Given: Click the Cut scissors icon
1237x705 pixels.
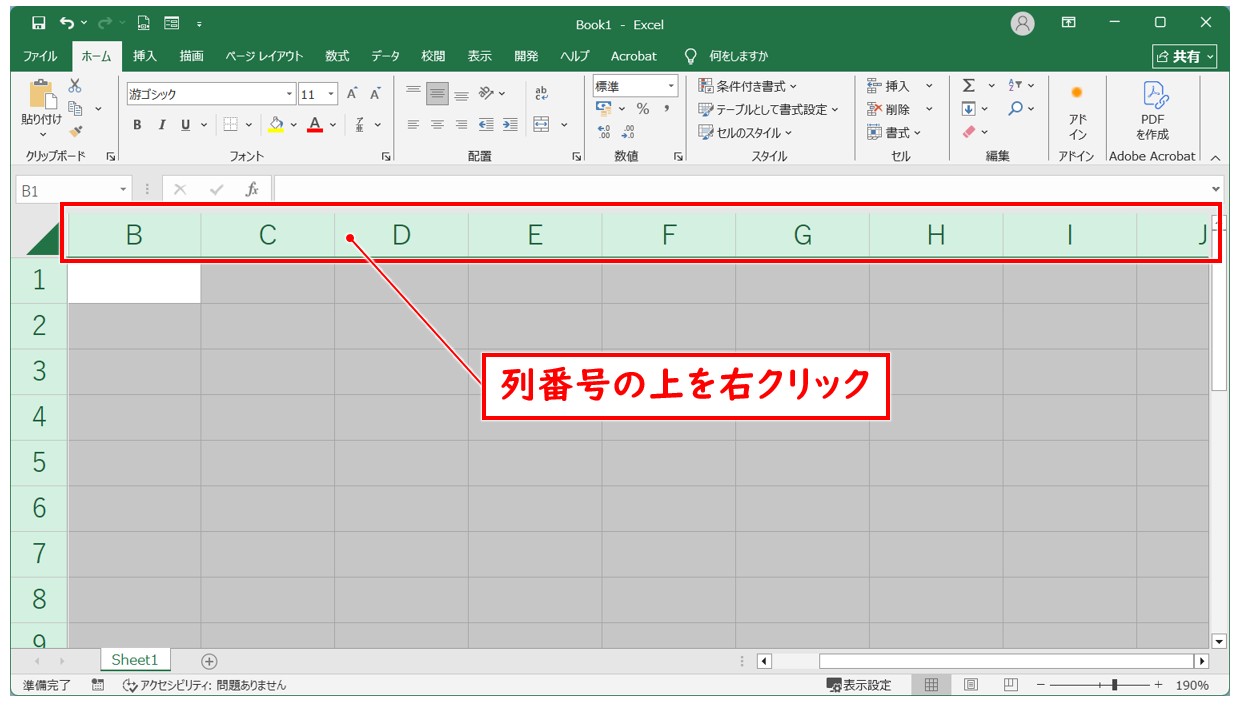Looking at the screenshot, I should 75,86.
